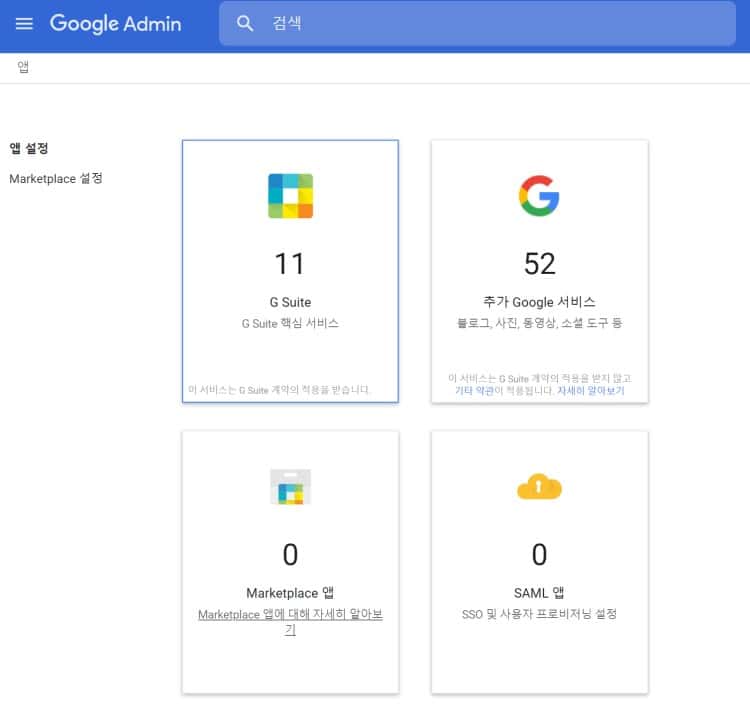
Task: Focus the 검색 search input field
Action: pos(500,23)
